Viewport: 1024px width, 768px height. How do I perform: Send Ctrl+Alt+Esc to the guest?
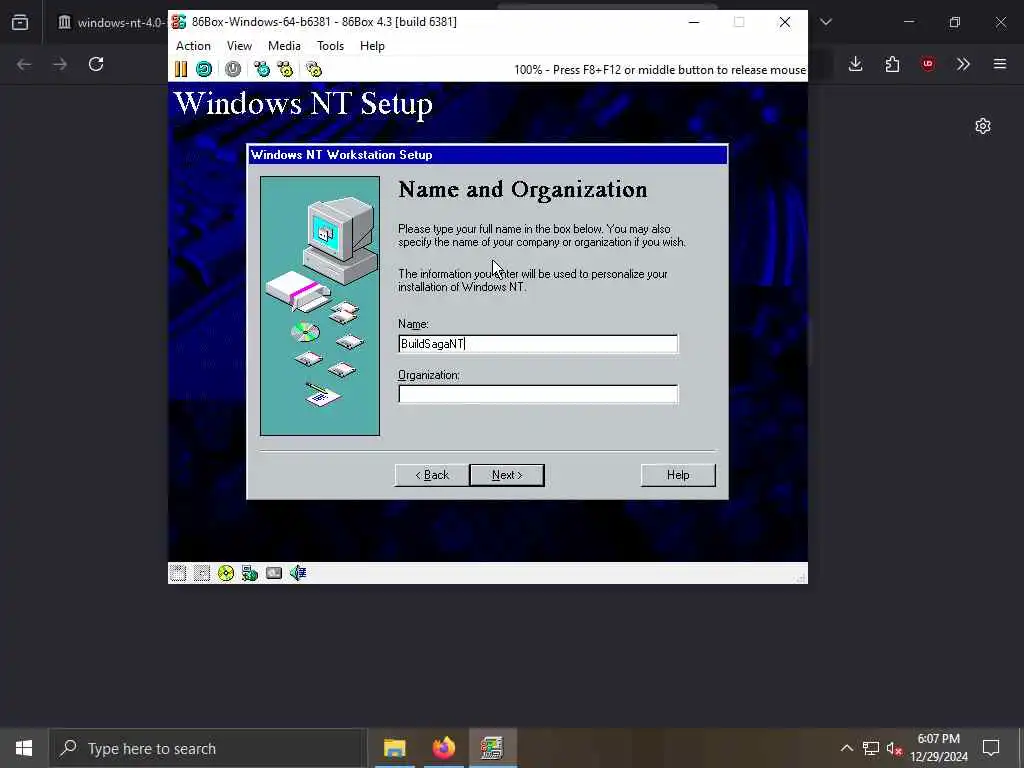coord(285,69)
